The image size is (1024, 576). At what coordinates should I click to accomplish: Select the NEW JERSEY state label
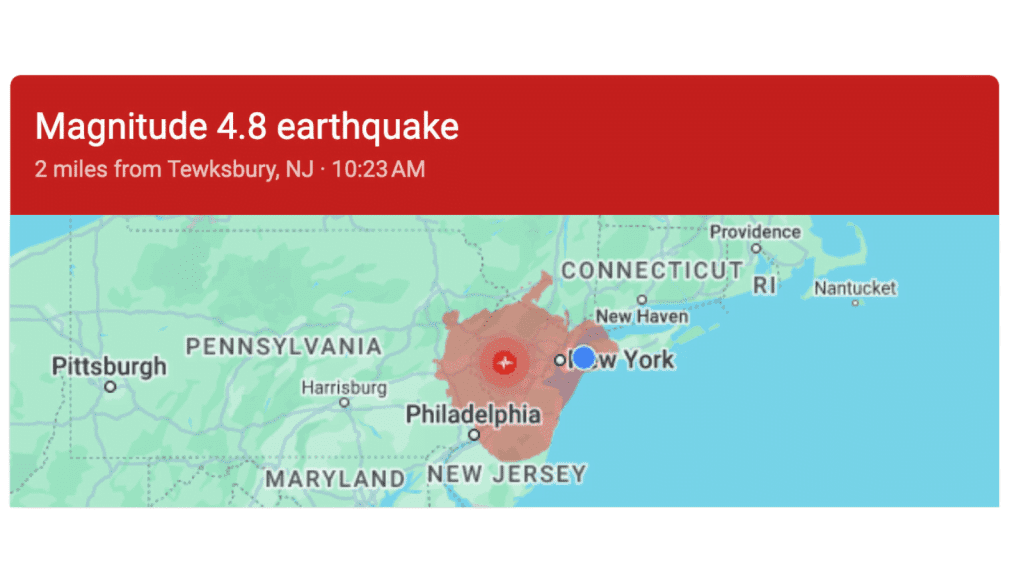point(507,474)
